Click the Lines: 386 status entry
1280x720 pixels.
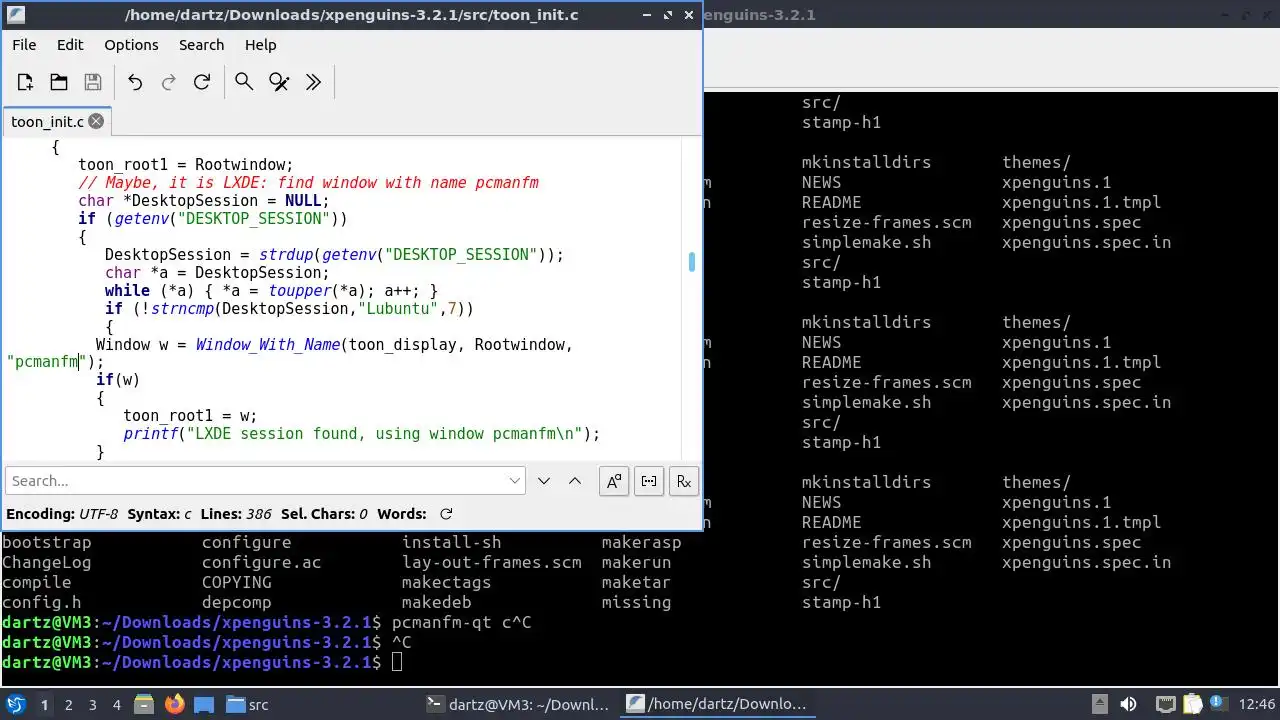pos(236,514)
